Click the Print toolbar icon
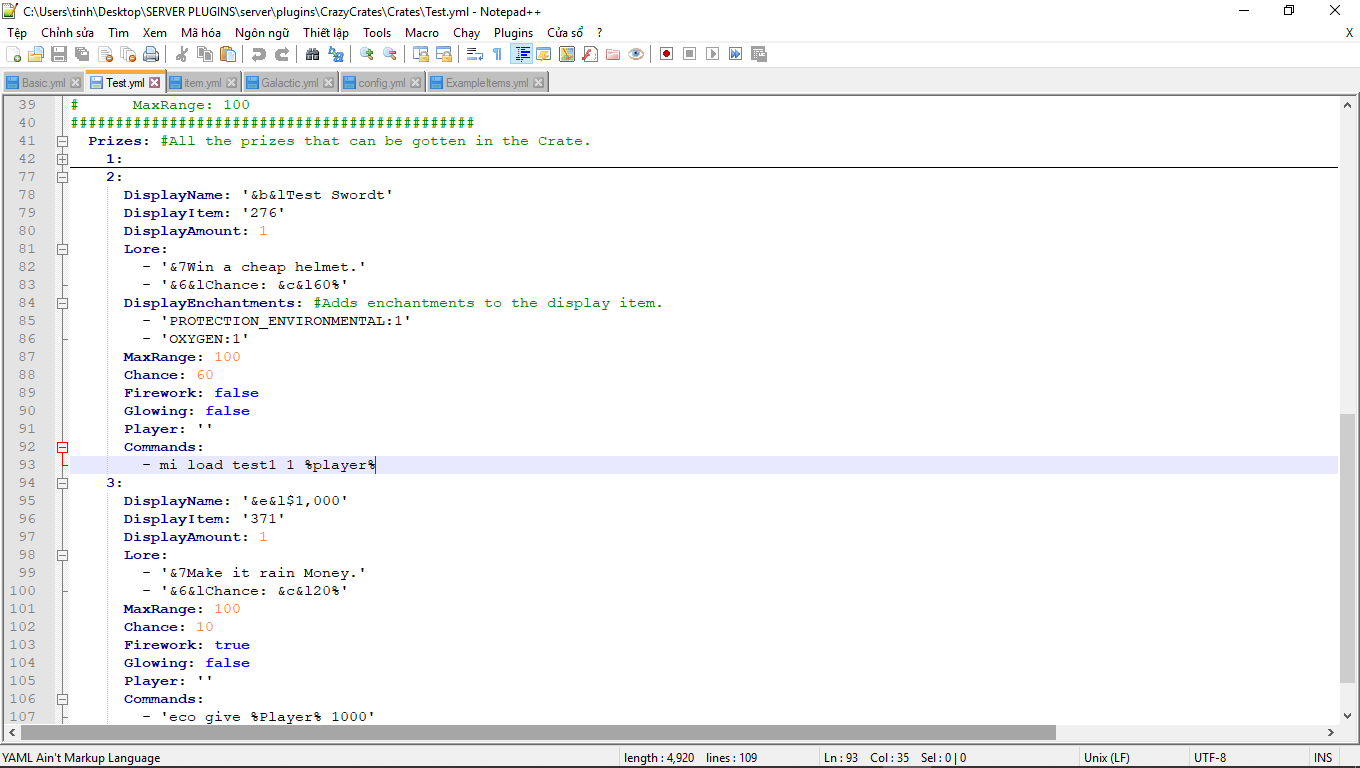 (x=150, y=54)
